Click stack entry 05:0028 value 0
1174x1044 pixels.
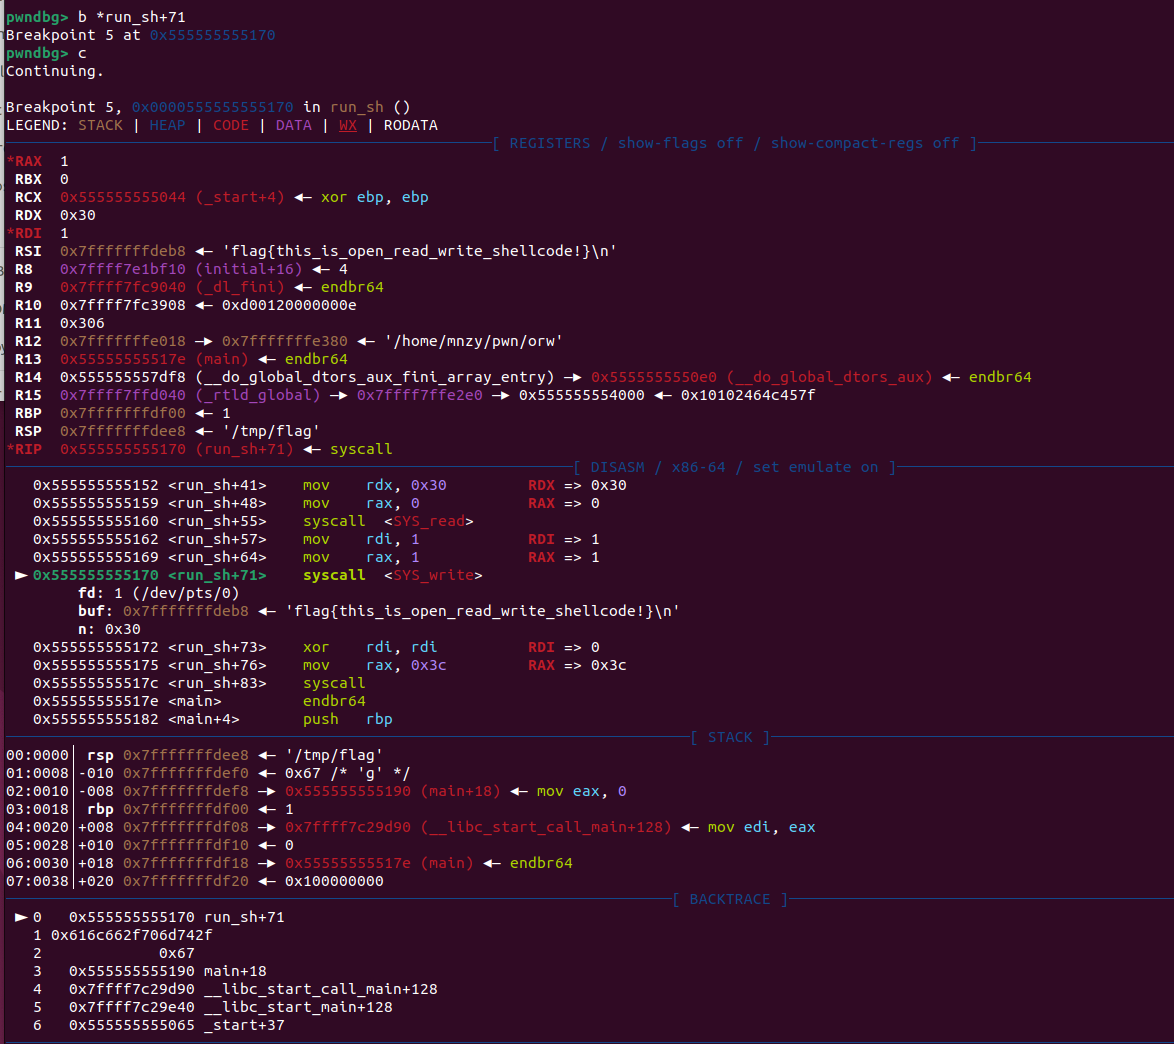click(289, 845)
